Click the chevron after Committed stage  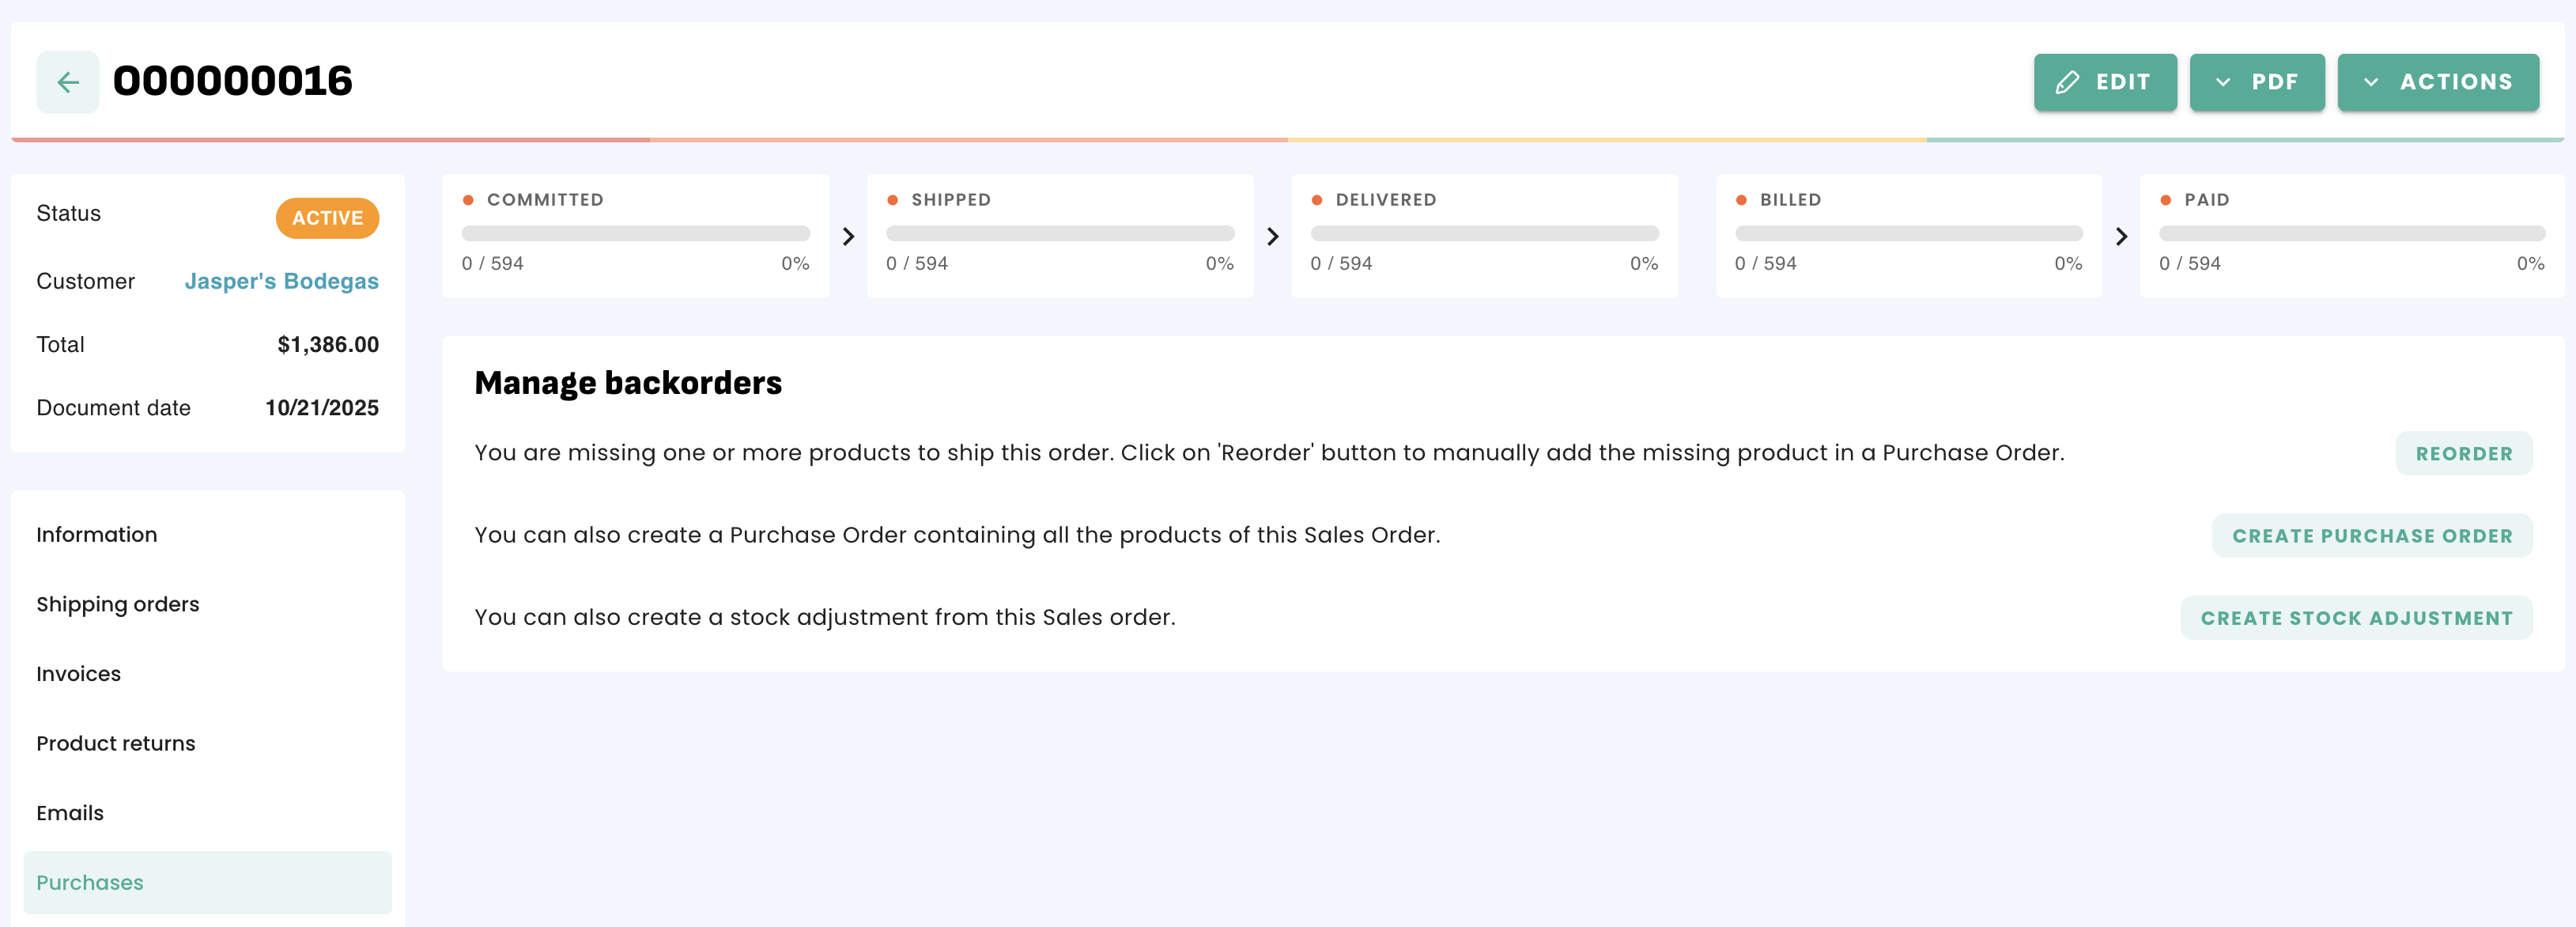coord(848,236)
